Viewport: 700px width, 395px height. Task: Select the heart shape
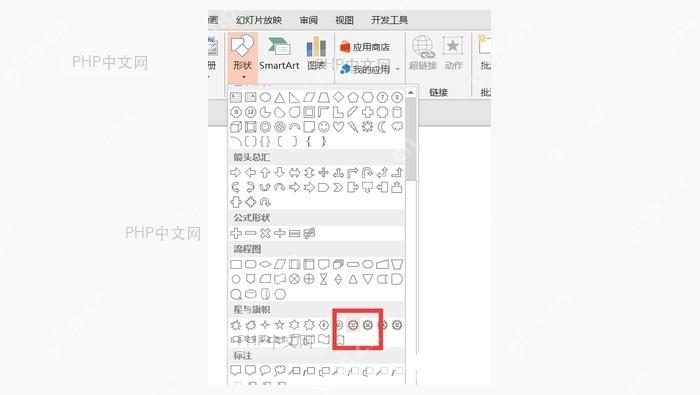pyautogui.click(x=338, y=127)
